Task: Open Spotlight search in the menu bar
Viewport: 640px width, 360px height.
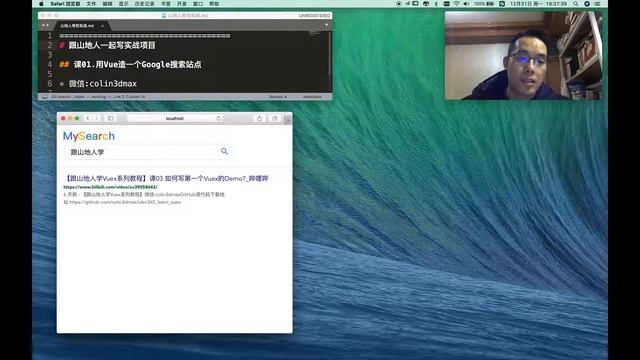Action: coord(576,4)
